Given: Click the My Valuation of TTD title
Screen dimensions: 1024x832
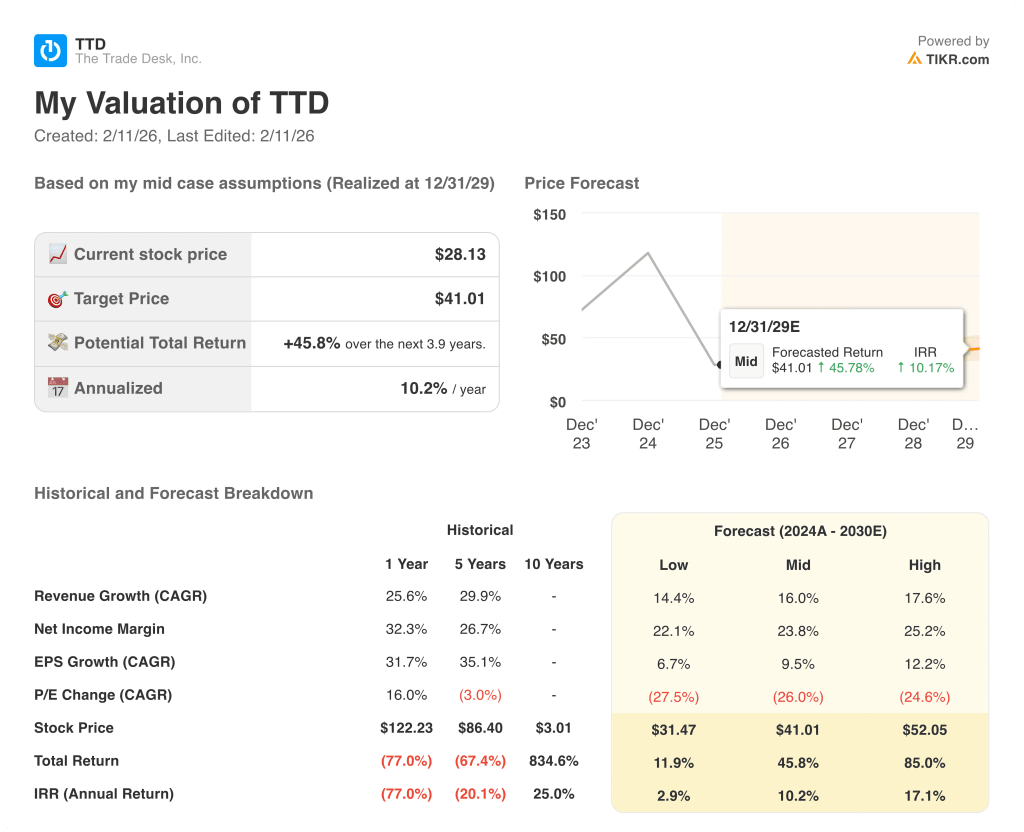Looking at the screenshot, I should tap(181, 103).
